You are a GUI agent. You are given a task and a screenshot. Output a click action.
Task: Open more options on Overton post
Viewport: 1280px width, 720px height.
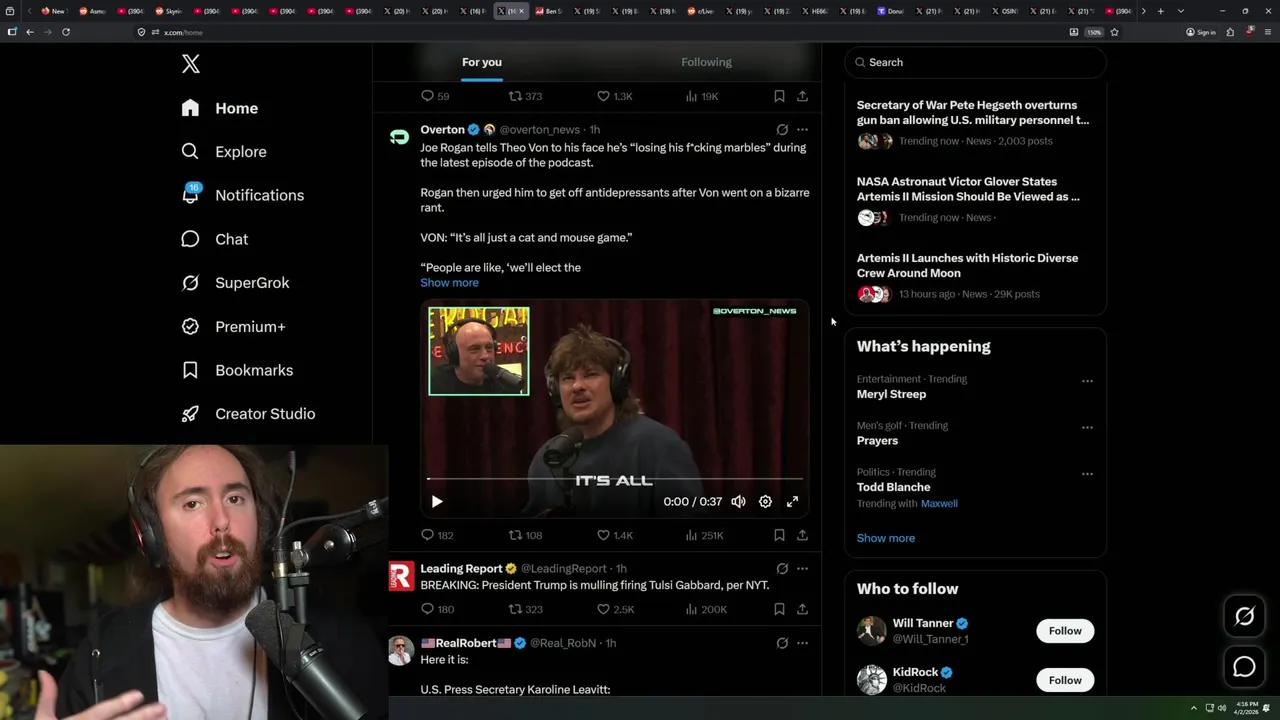click(x=802, y=129)
